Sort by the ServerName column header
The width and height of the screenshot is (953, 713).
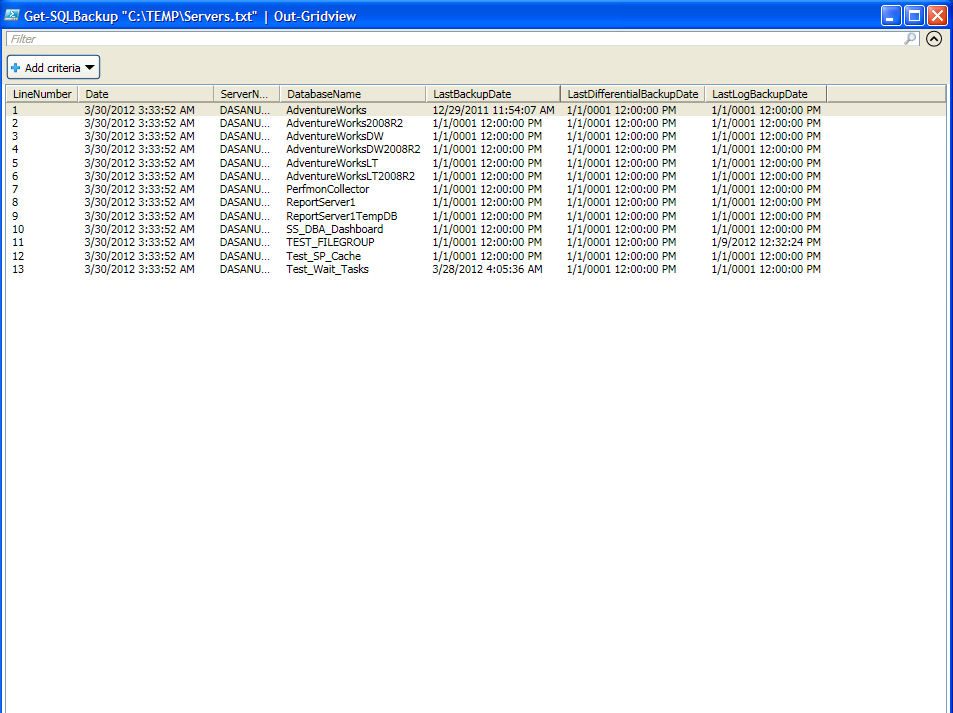click(x=245, y=94)
